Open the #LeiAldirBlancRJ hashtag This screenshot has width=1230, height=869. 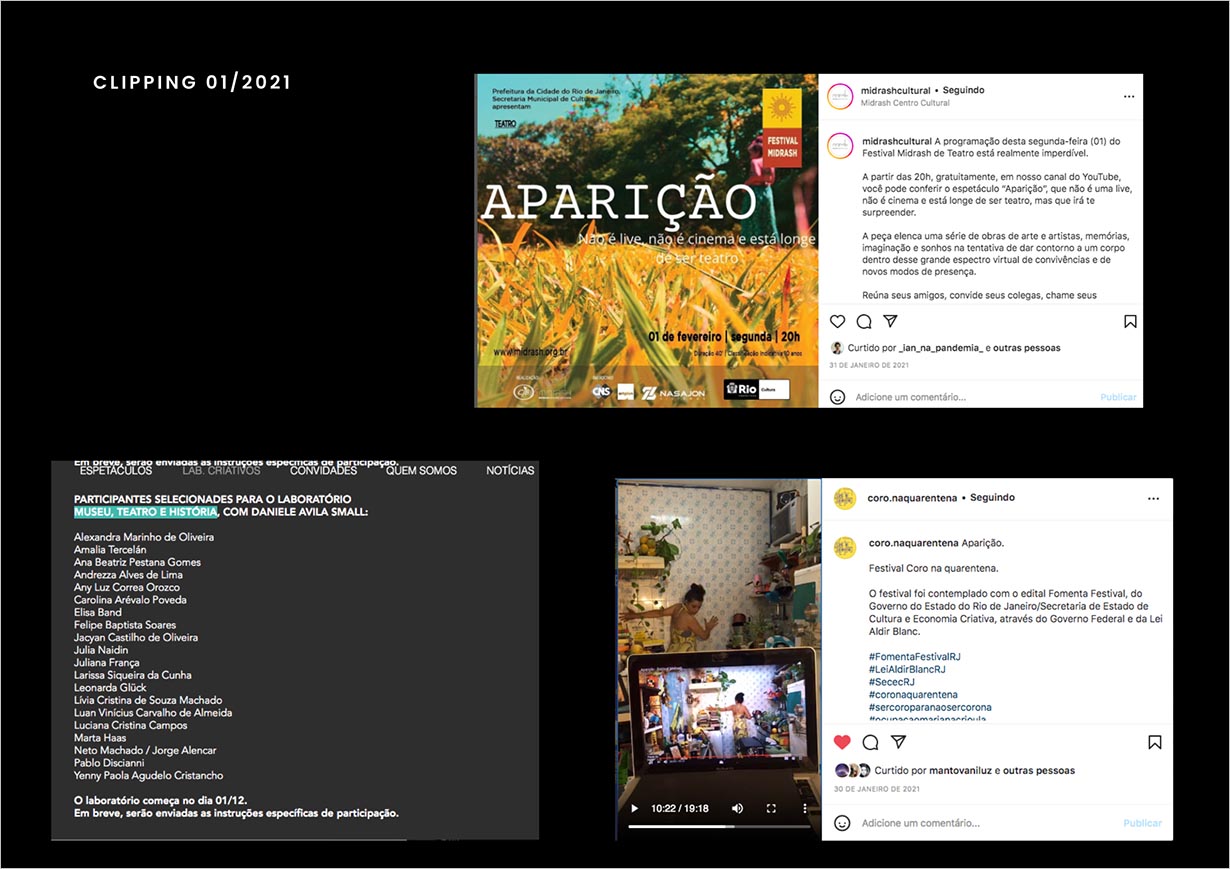click(x=907, y=669)
